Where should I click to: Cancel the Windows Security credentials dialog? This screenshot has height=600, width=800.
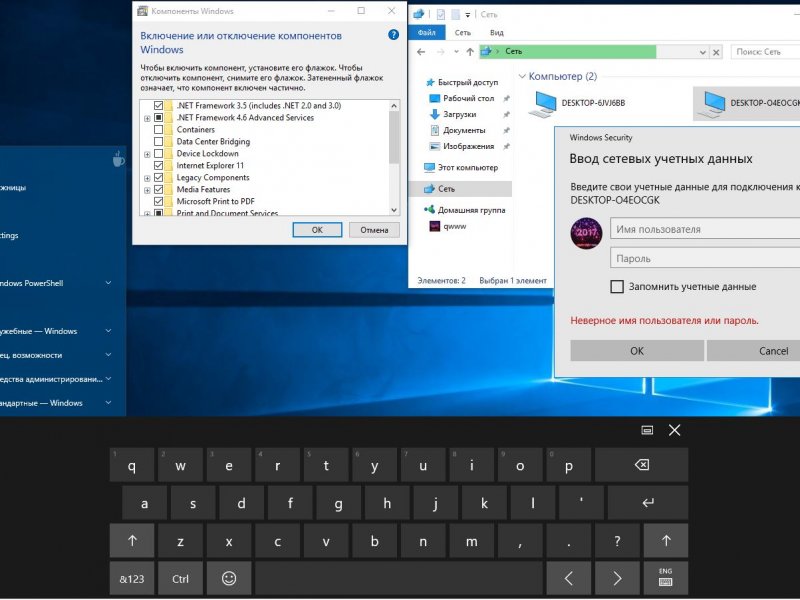point(754,351)
